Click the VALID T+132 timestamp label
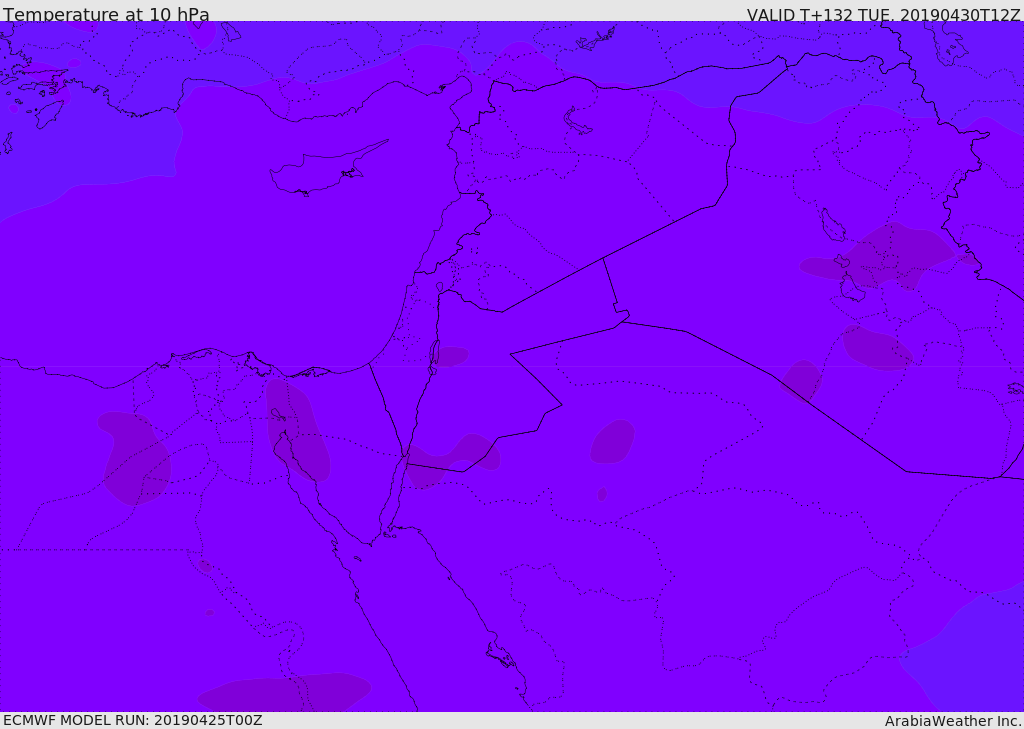The width and height of the screenshot is (1024, 729). click(x=883, y=15)
